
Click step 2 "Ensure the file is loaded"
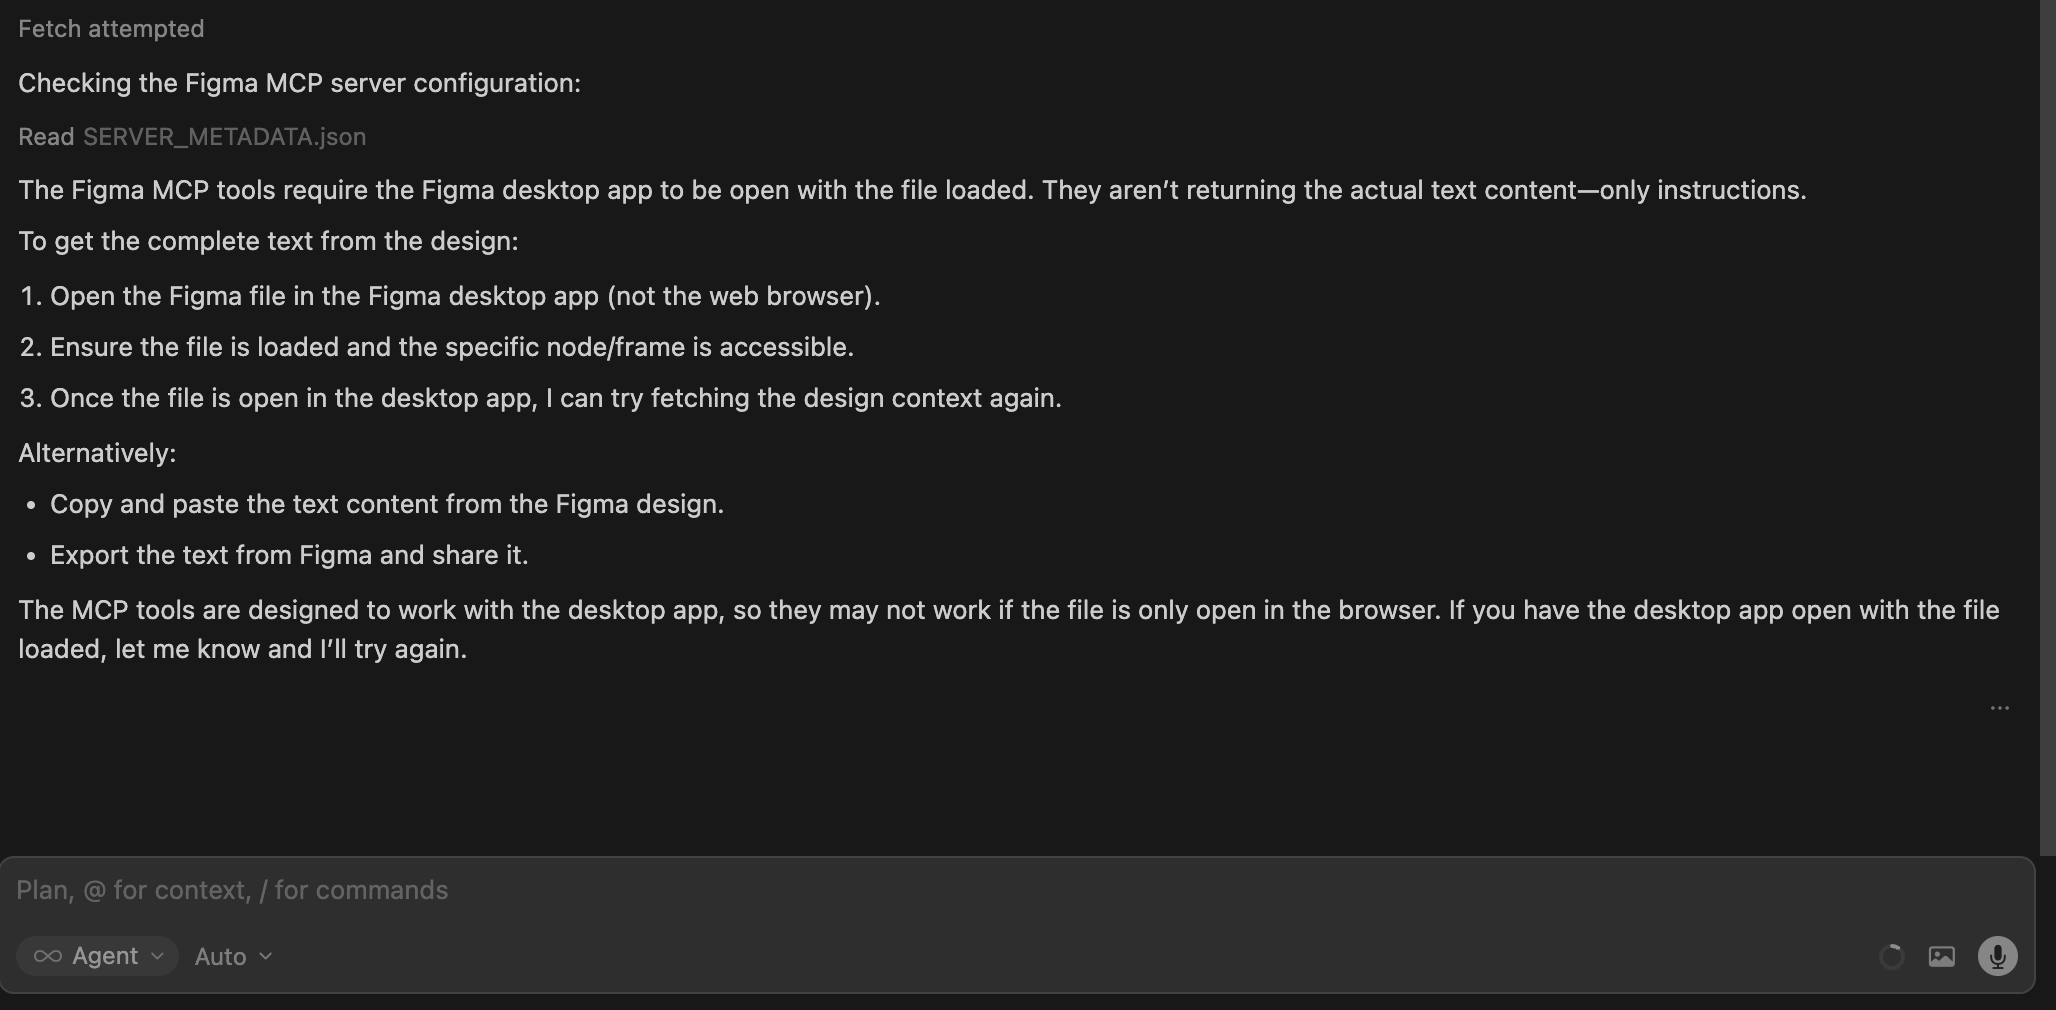pyautogui.click(x=451, y=347)
